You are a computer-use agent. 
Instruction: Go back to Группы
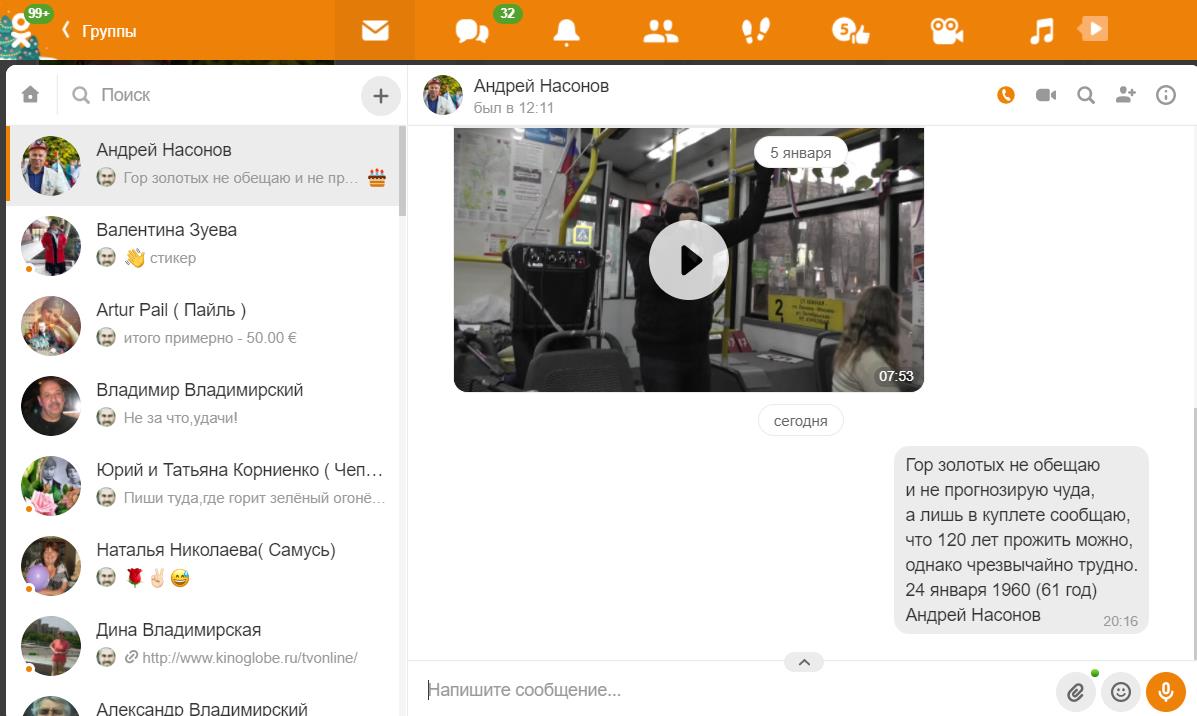coord(99,31)
